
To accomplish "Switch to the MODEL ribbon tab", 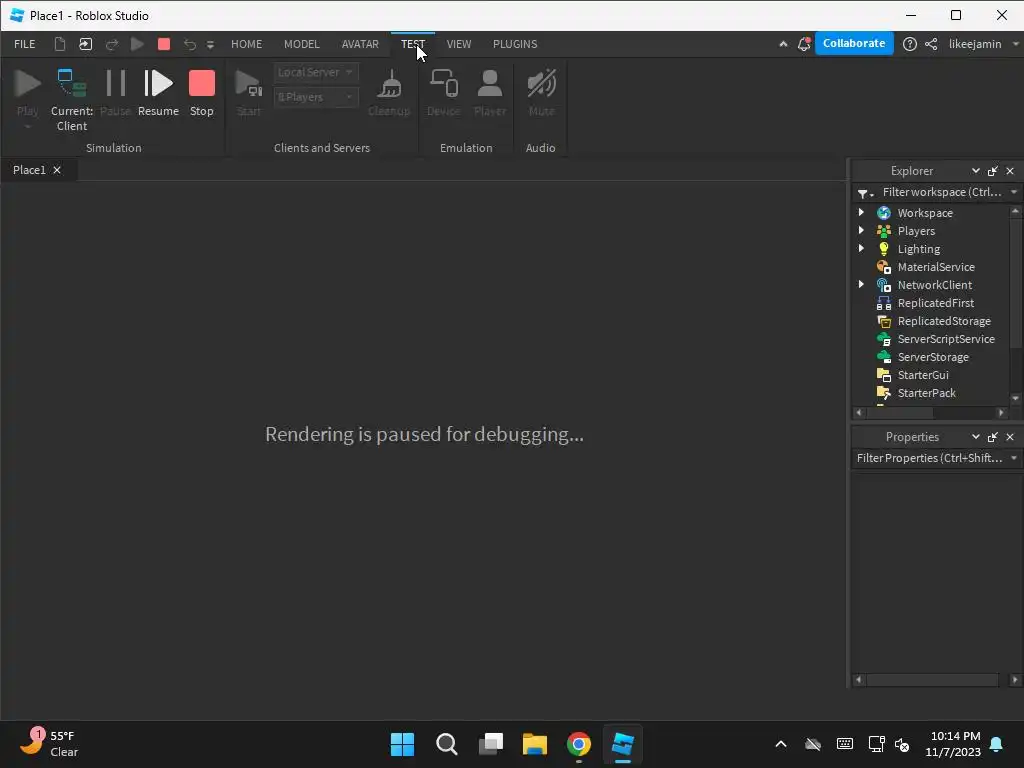I will coord(302,44).
